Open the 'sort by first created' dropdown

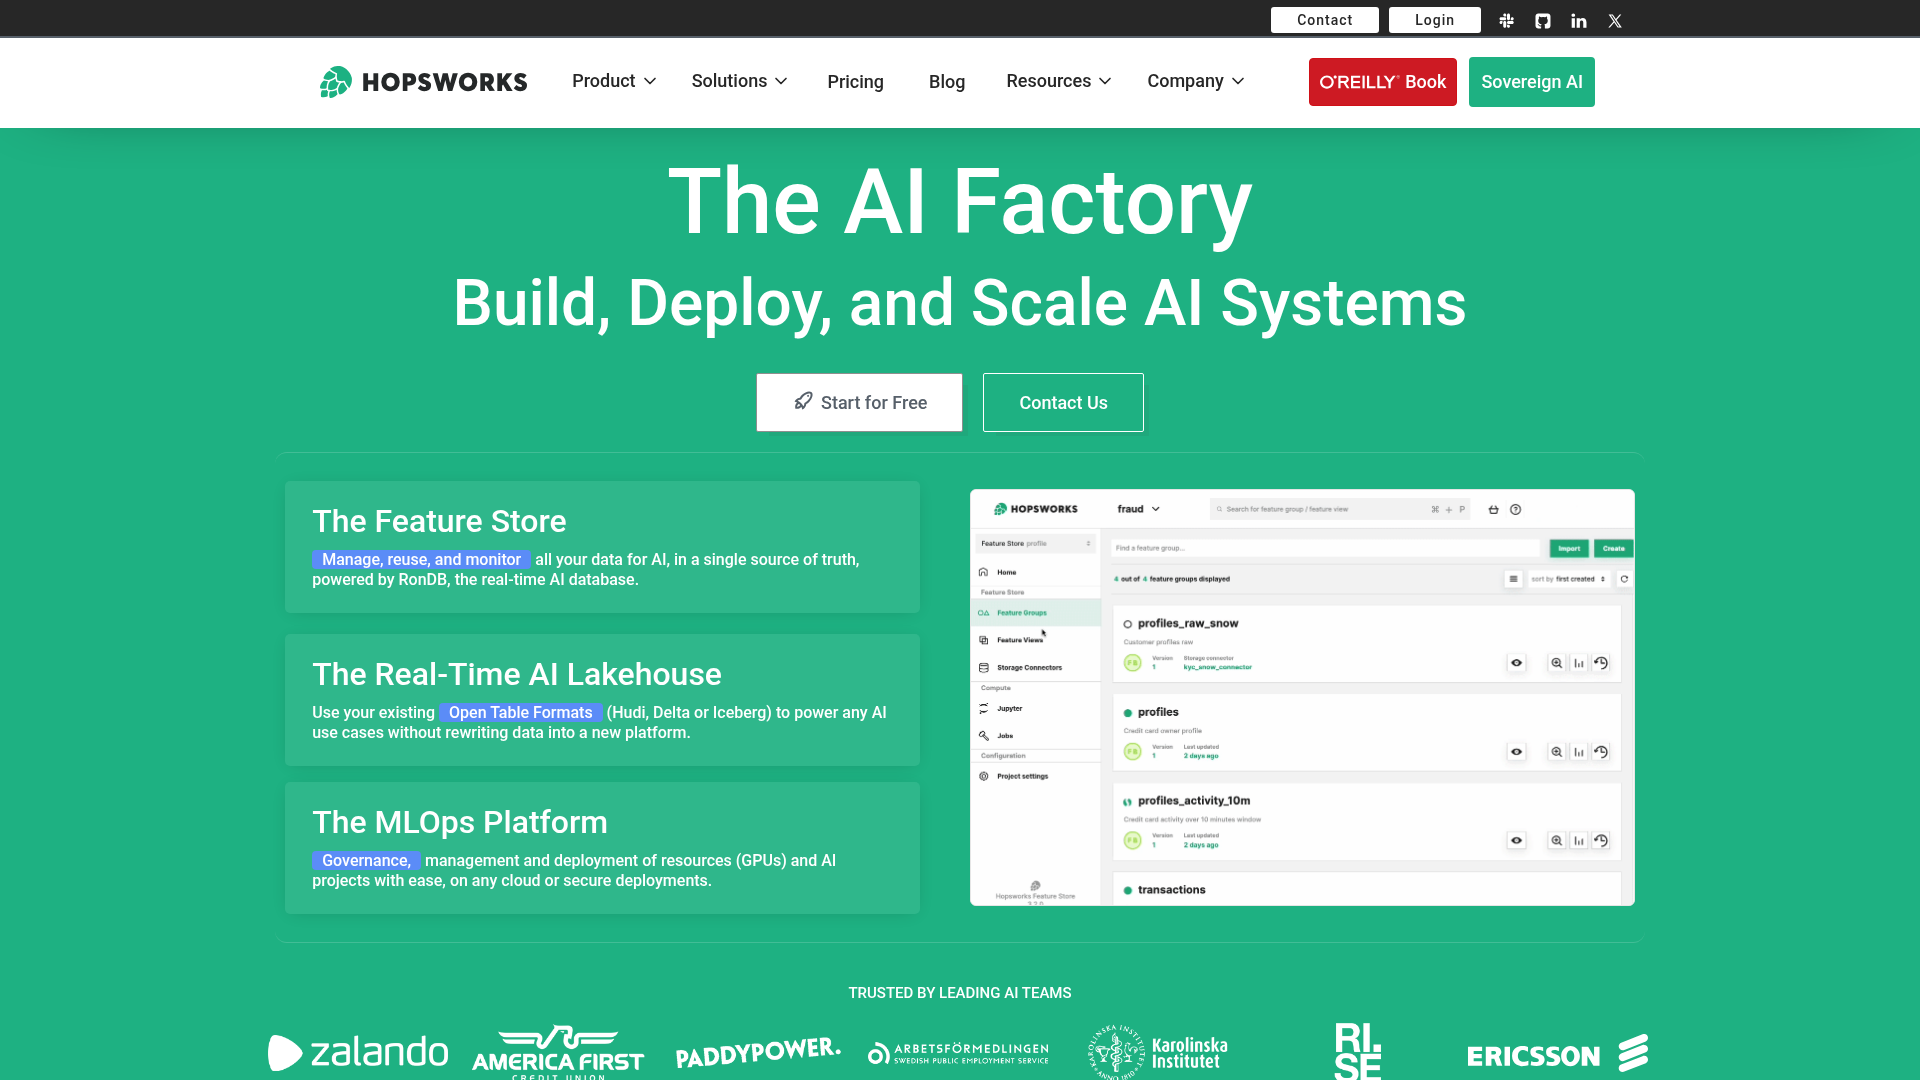(x=1569, y=579)
